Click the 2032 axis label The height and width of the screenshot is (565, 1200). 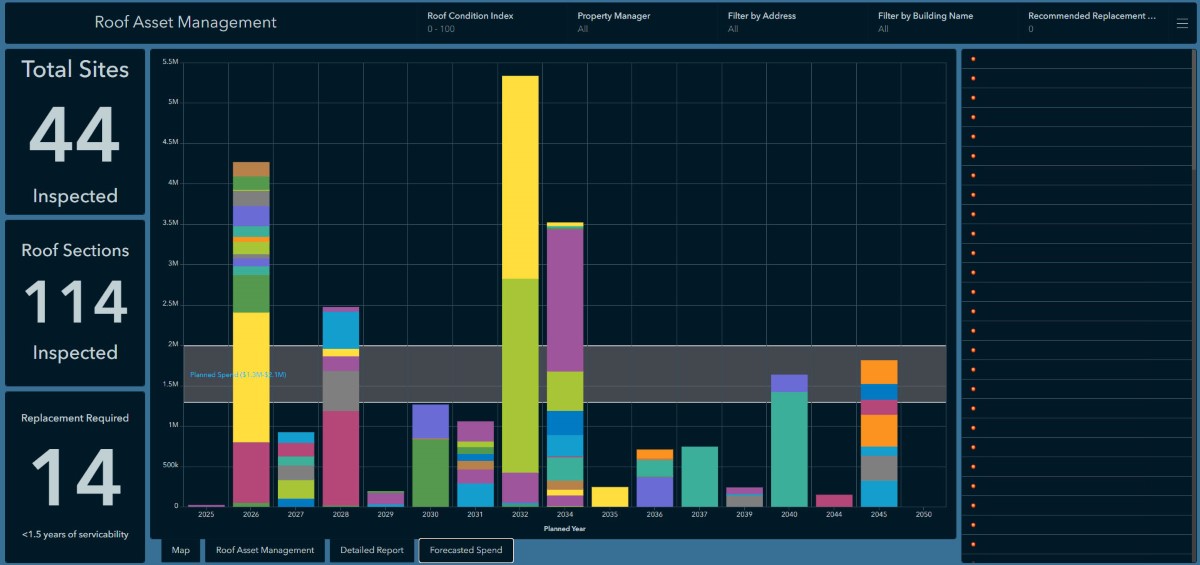tap(520, 514)
